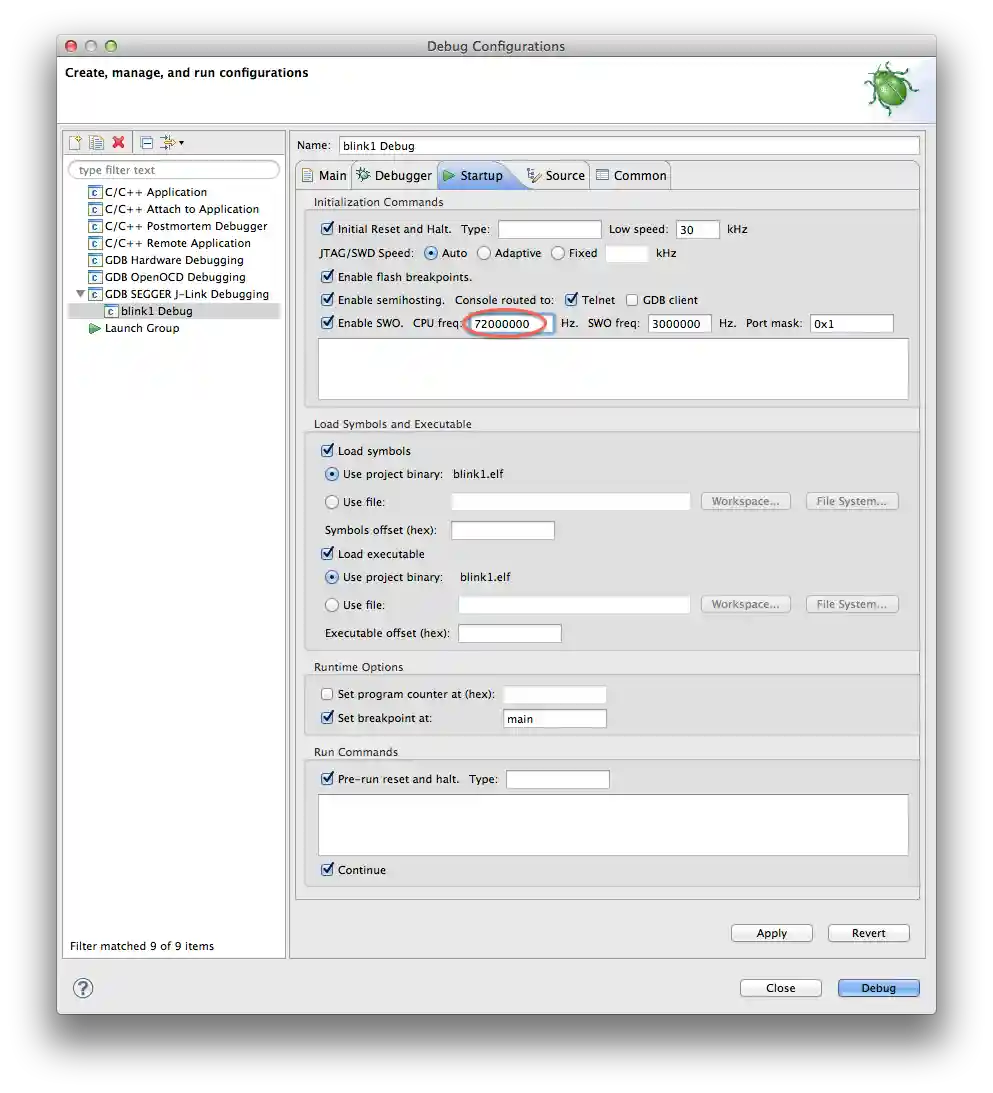Collapse the GDB SEGGER J-Link Debugging branch
The image size is (993, 1093).
pos(81,294)
